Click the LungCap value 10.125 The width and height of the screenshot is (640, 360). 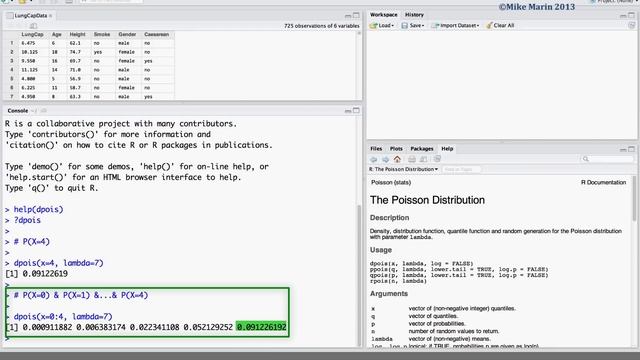(29, 52)
